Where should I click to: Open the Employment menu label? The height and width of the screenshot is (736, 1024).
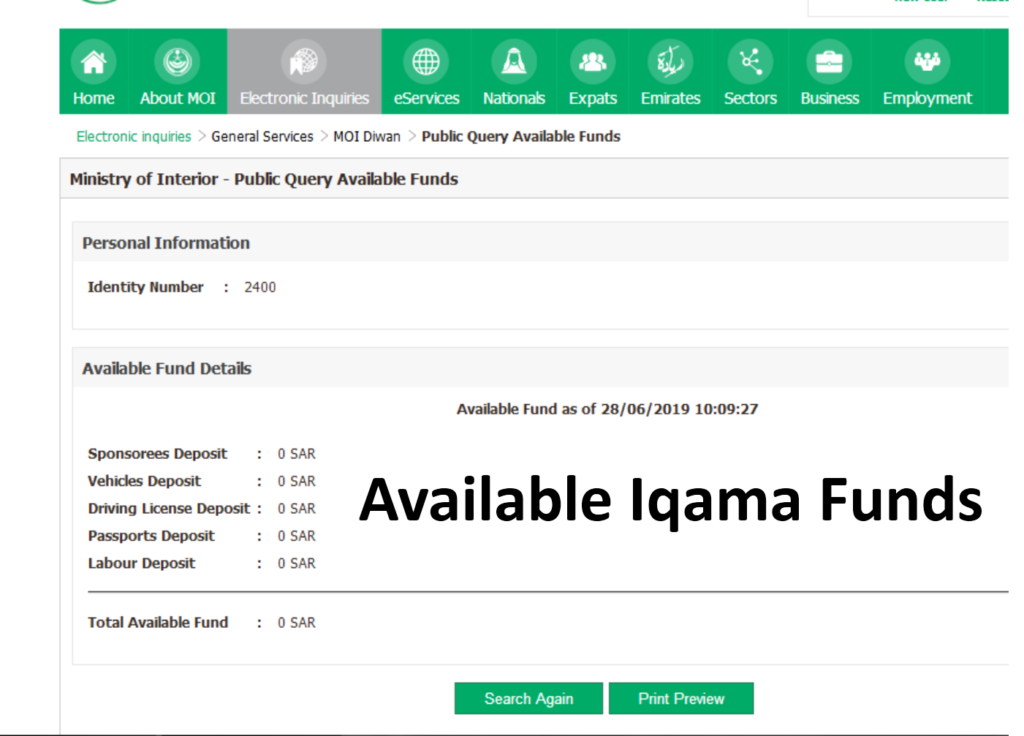[x=927, y=98]
